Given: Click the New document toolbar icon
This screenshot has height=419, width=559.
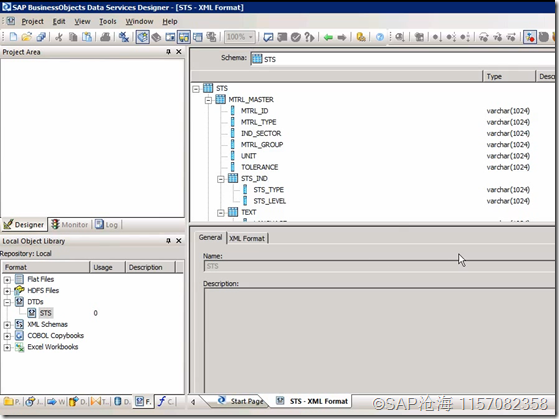Looking at the screenshot, I should click(x=13, y=37).
